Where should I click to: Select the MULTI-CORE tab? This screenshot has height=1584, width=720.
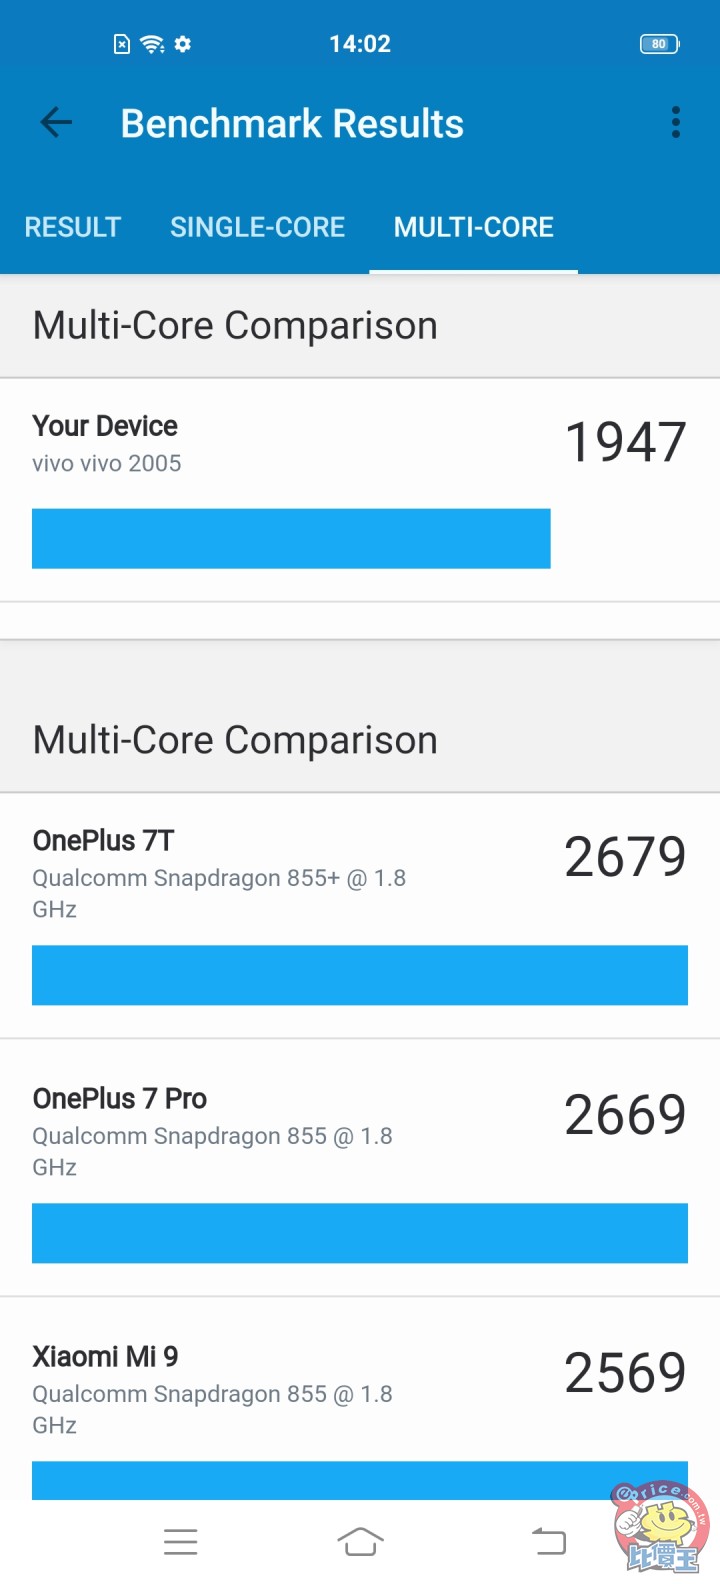tap(473, 227)
